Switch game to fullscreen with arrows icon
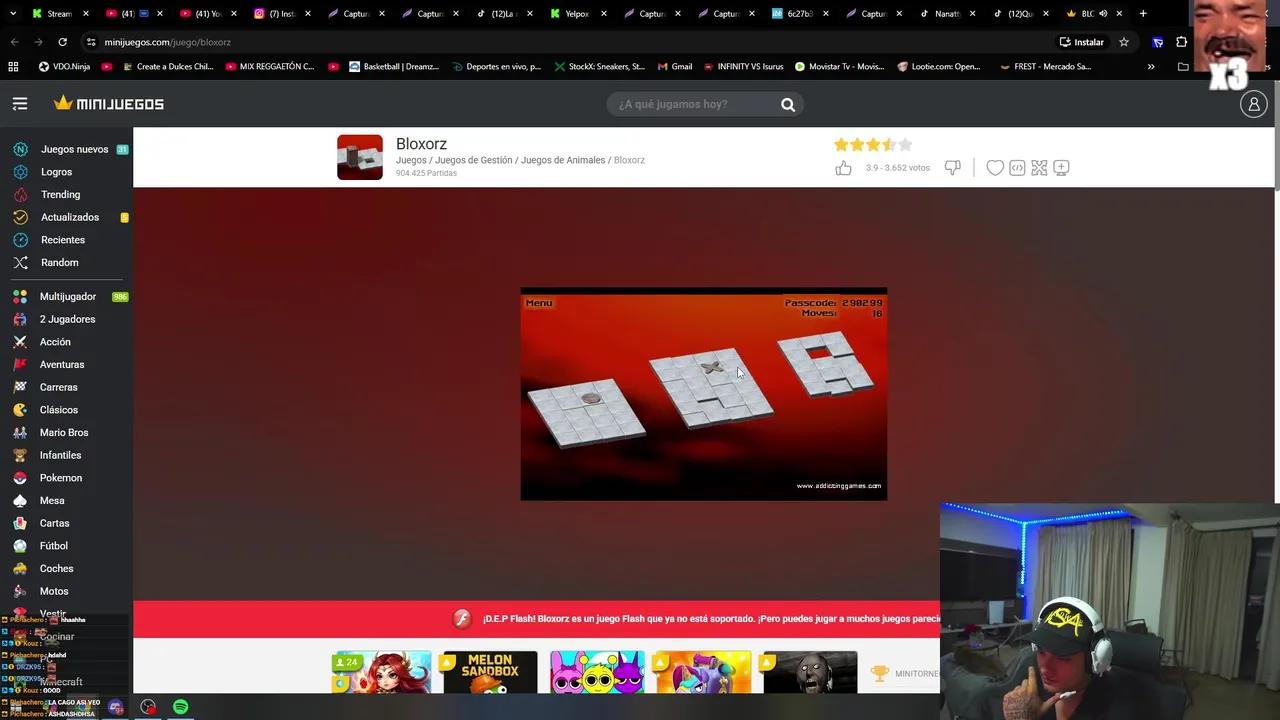 pyautogui.click(x=1039, y=168)
